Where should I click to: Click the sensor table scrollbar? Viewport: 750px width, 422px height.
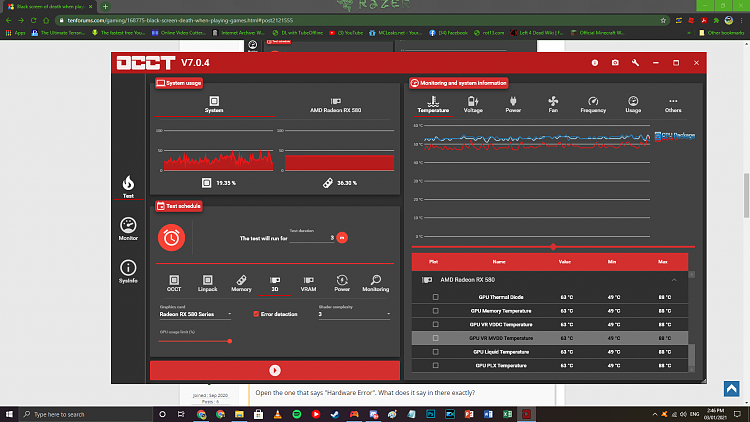pos(692,354)
